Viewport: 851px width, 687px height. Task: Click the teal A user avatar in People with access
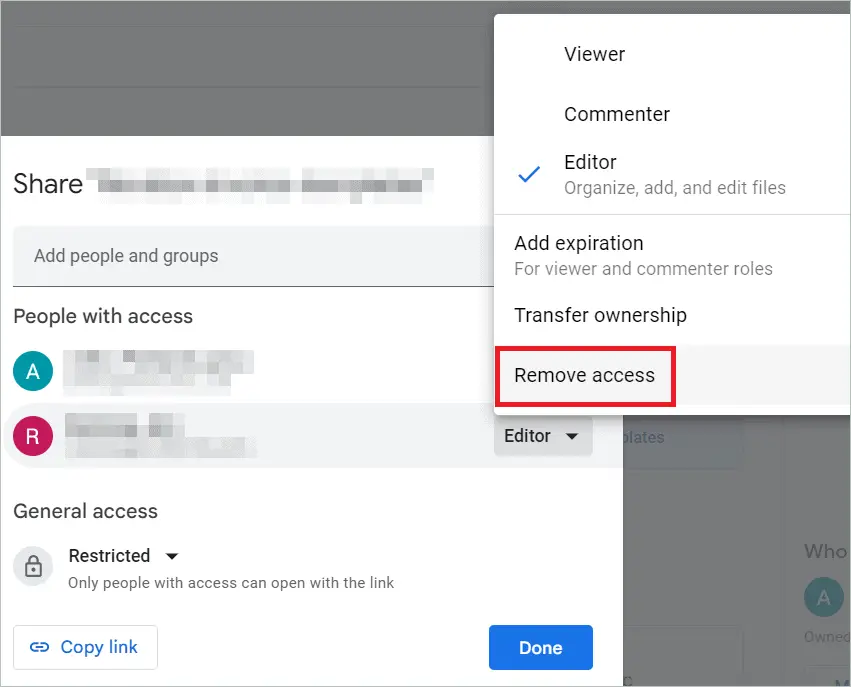click(33, 372)
